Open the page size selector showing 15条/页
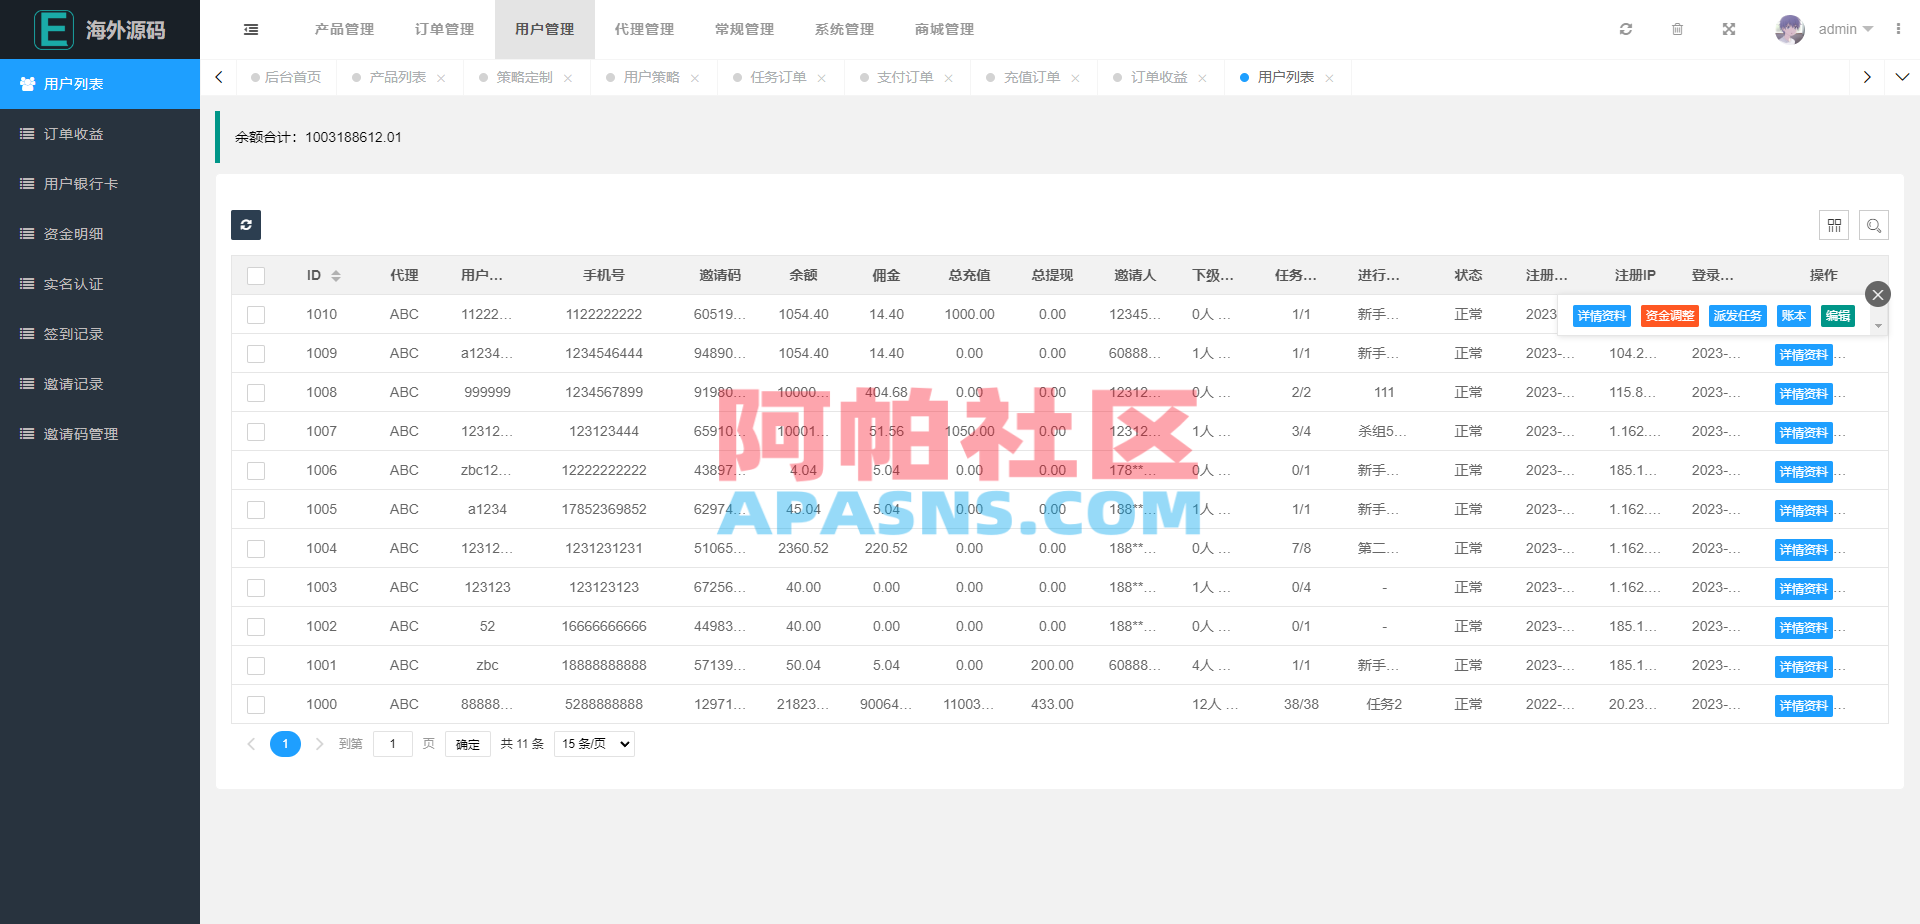Viewport: 1920px width, 924px height. 593,743
